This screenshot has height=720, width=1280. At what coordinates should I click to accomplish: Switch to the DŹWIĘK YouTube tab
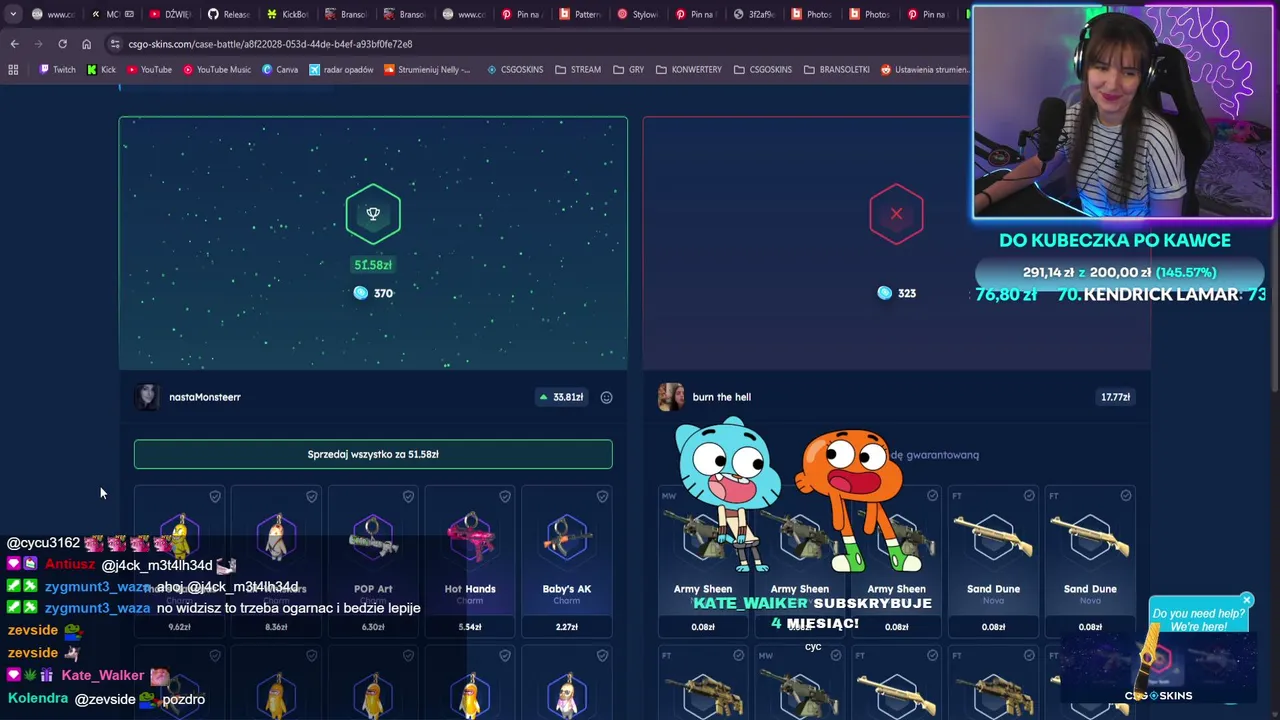(x=170, y=14)
